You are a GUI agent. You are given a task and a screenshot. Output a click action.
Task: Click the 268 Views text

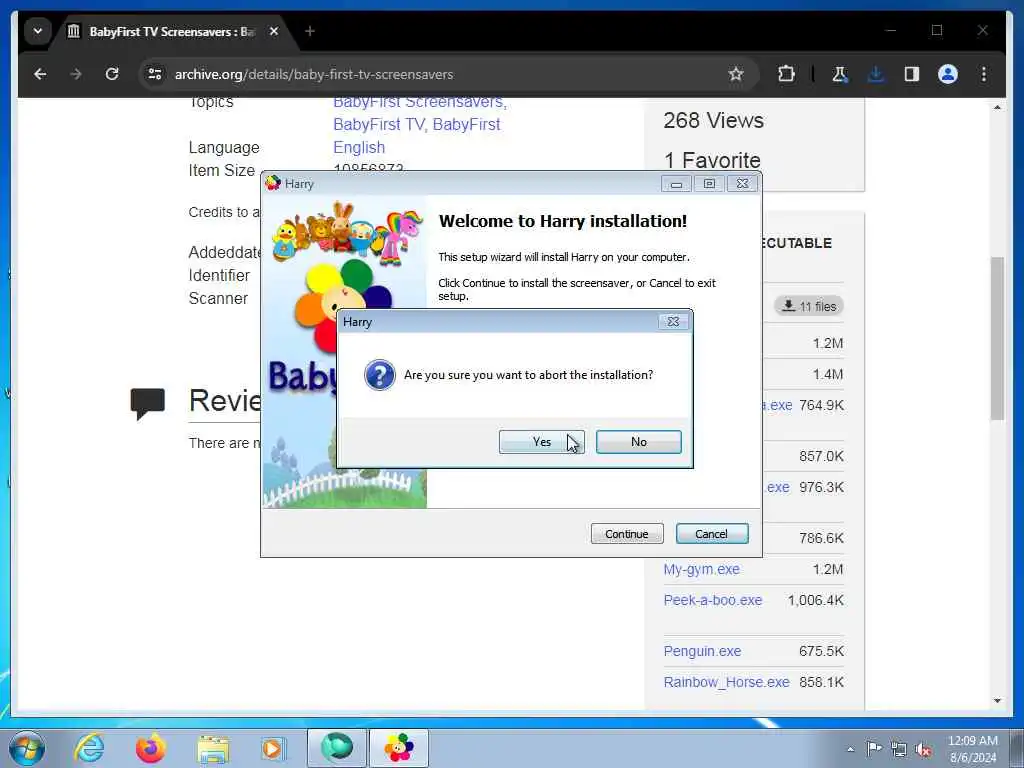(713, 120)
